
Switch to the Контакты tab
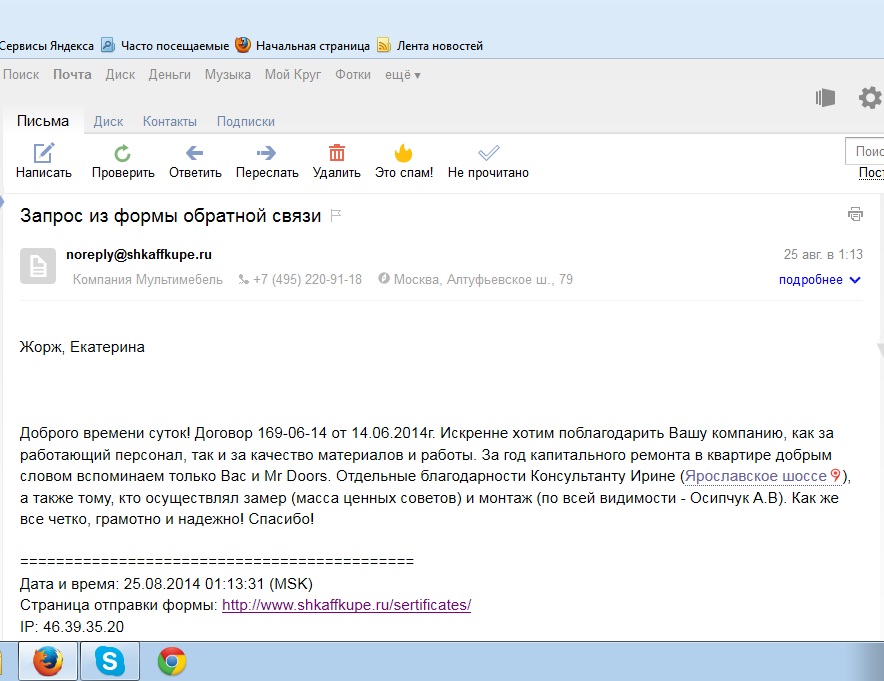[170, 121]
